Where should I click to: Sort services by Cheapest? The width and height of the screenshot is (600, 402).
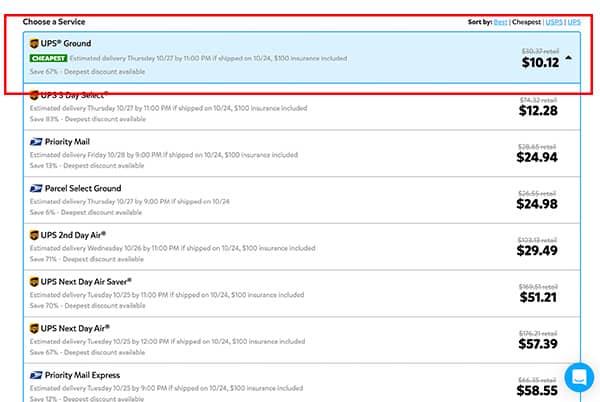[526, 22]
